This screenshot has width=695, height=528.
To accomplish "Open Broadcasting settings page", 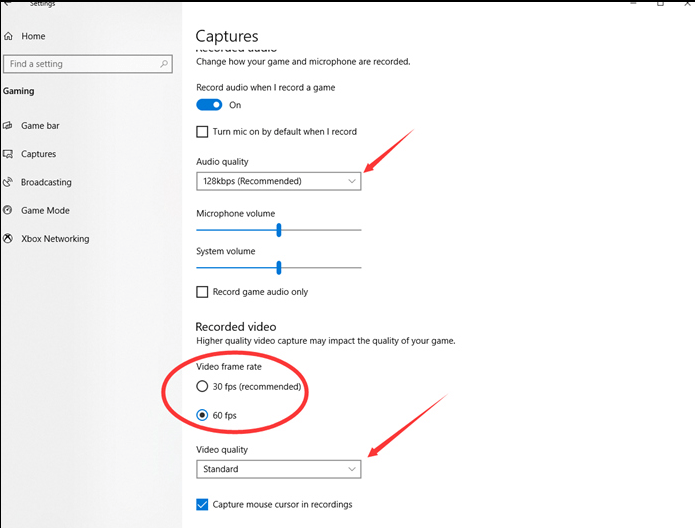I will coord(46,182).
